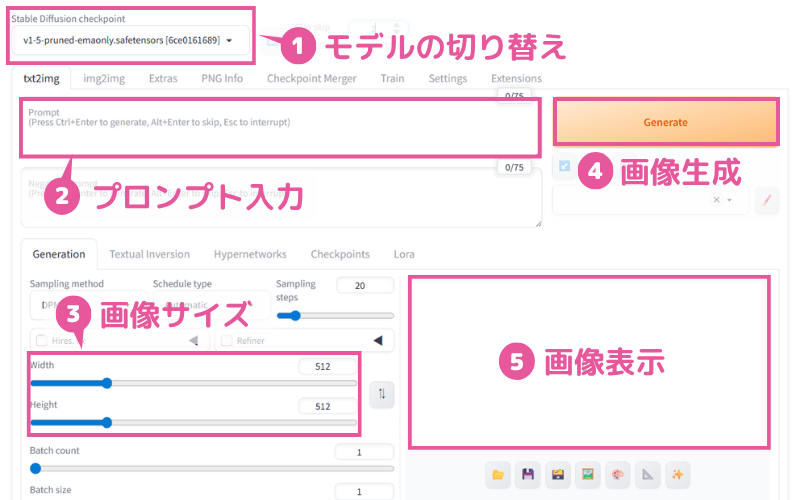Image resolution: width=800 pixels, height=500 pixels.
Task: Enable the Hires. fix checkbox
Action: coord(42,340)
